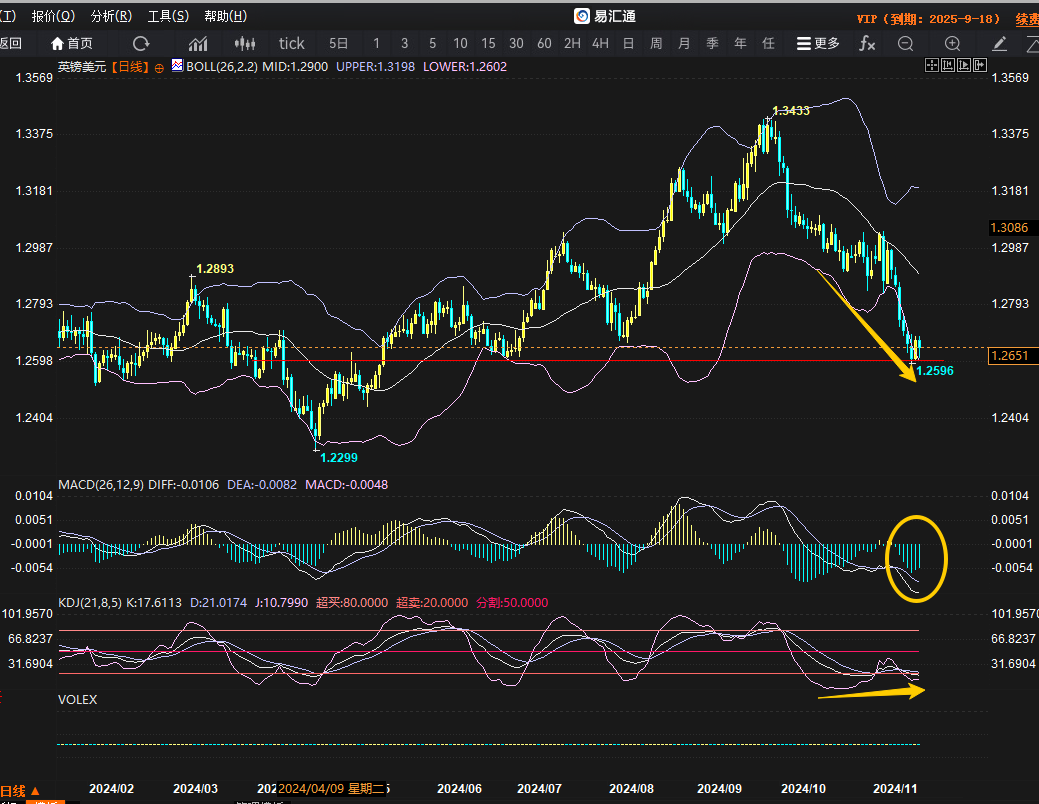Click the orange circle next to 【日线】

coord(158,67)
